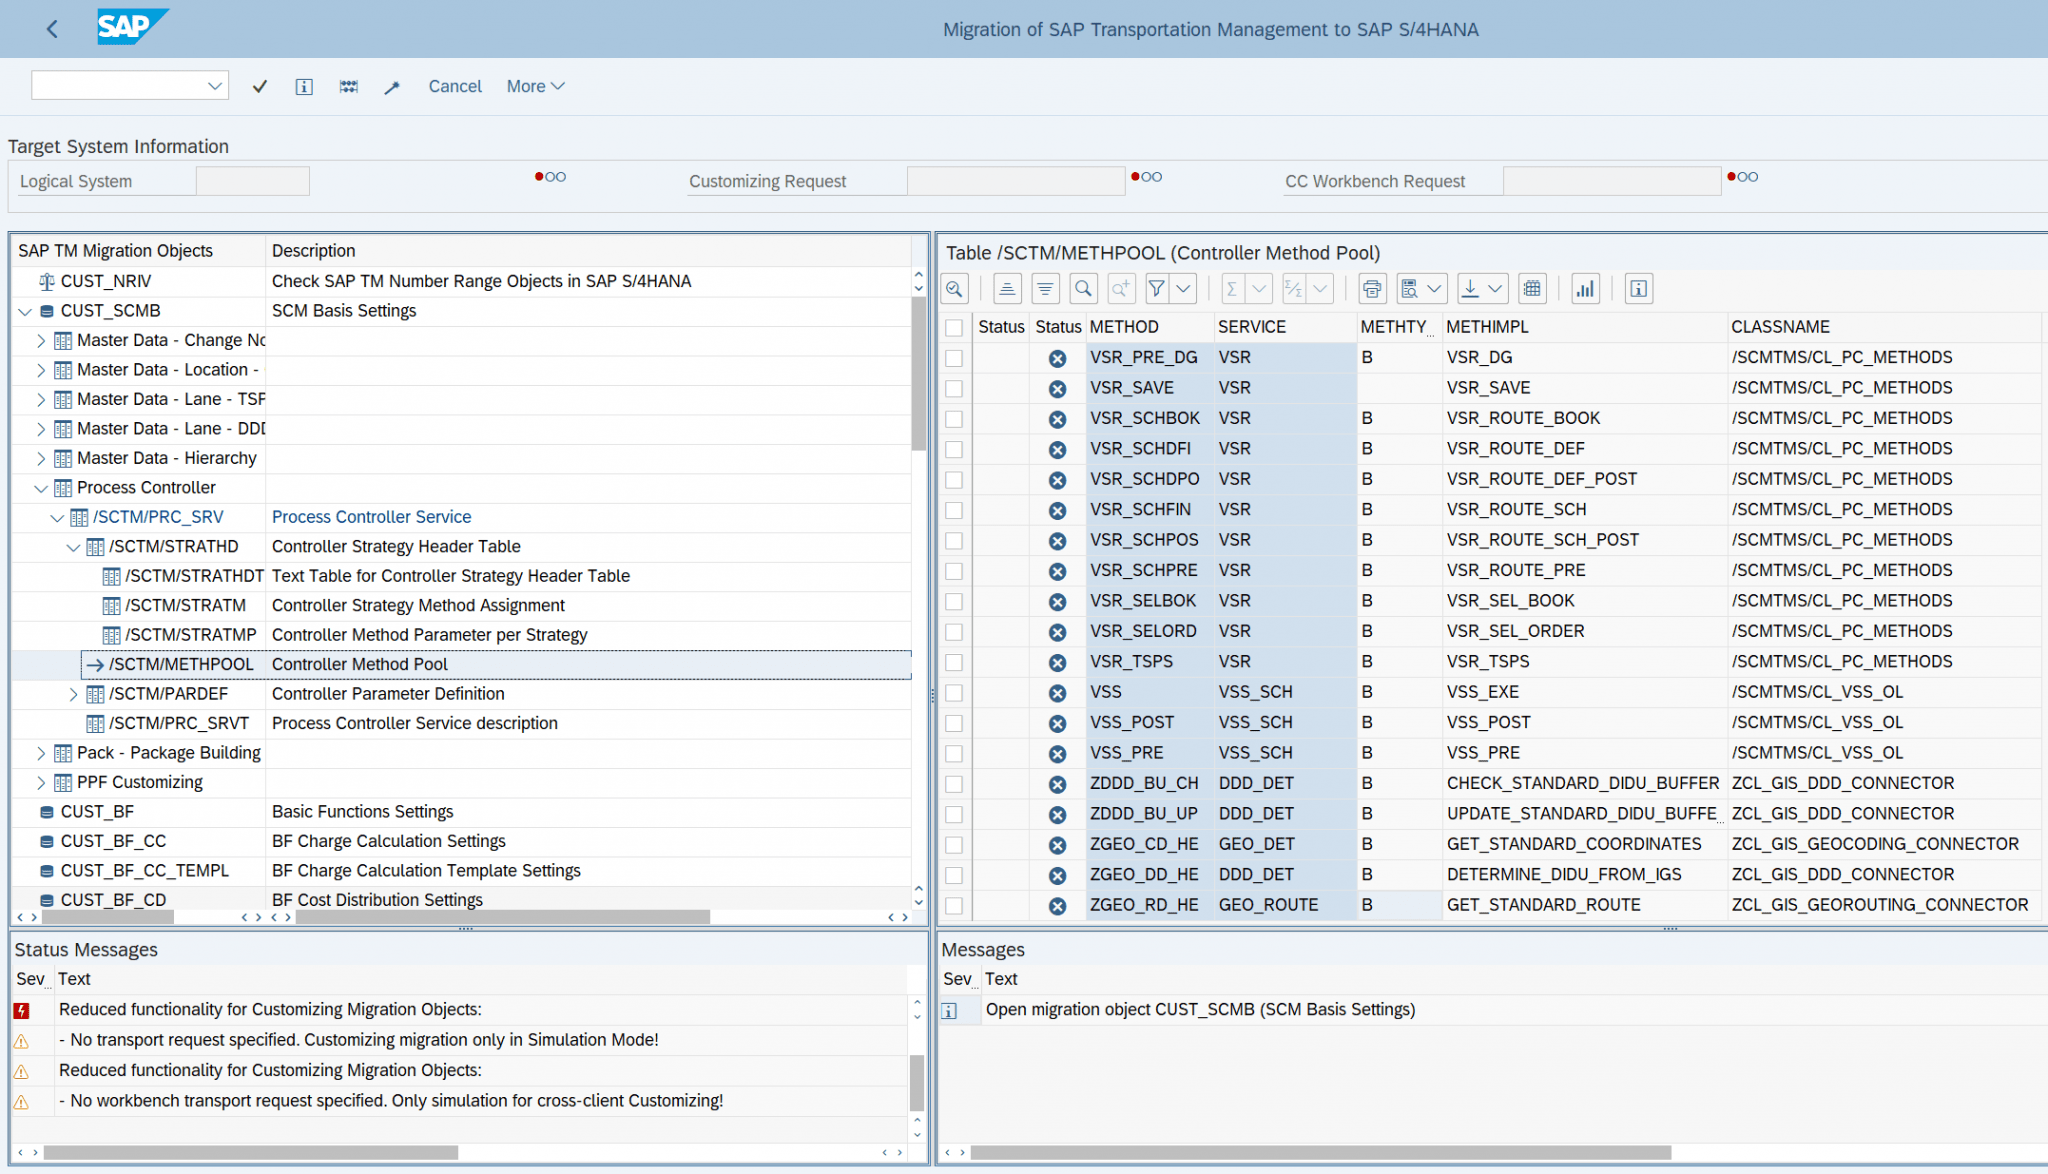The width and height of the screenshot is (2048, 1174).
Task: Open the table toolbar information icon
Action: pos(1639,289)
